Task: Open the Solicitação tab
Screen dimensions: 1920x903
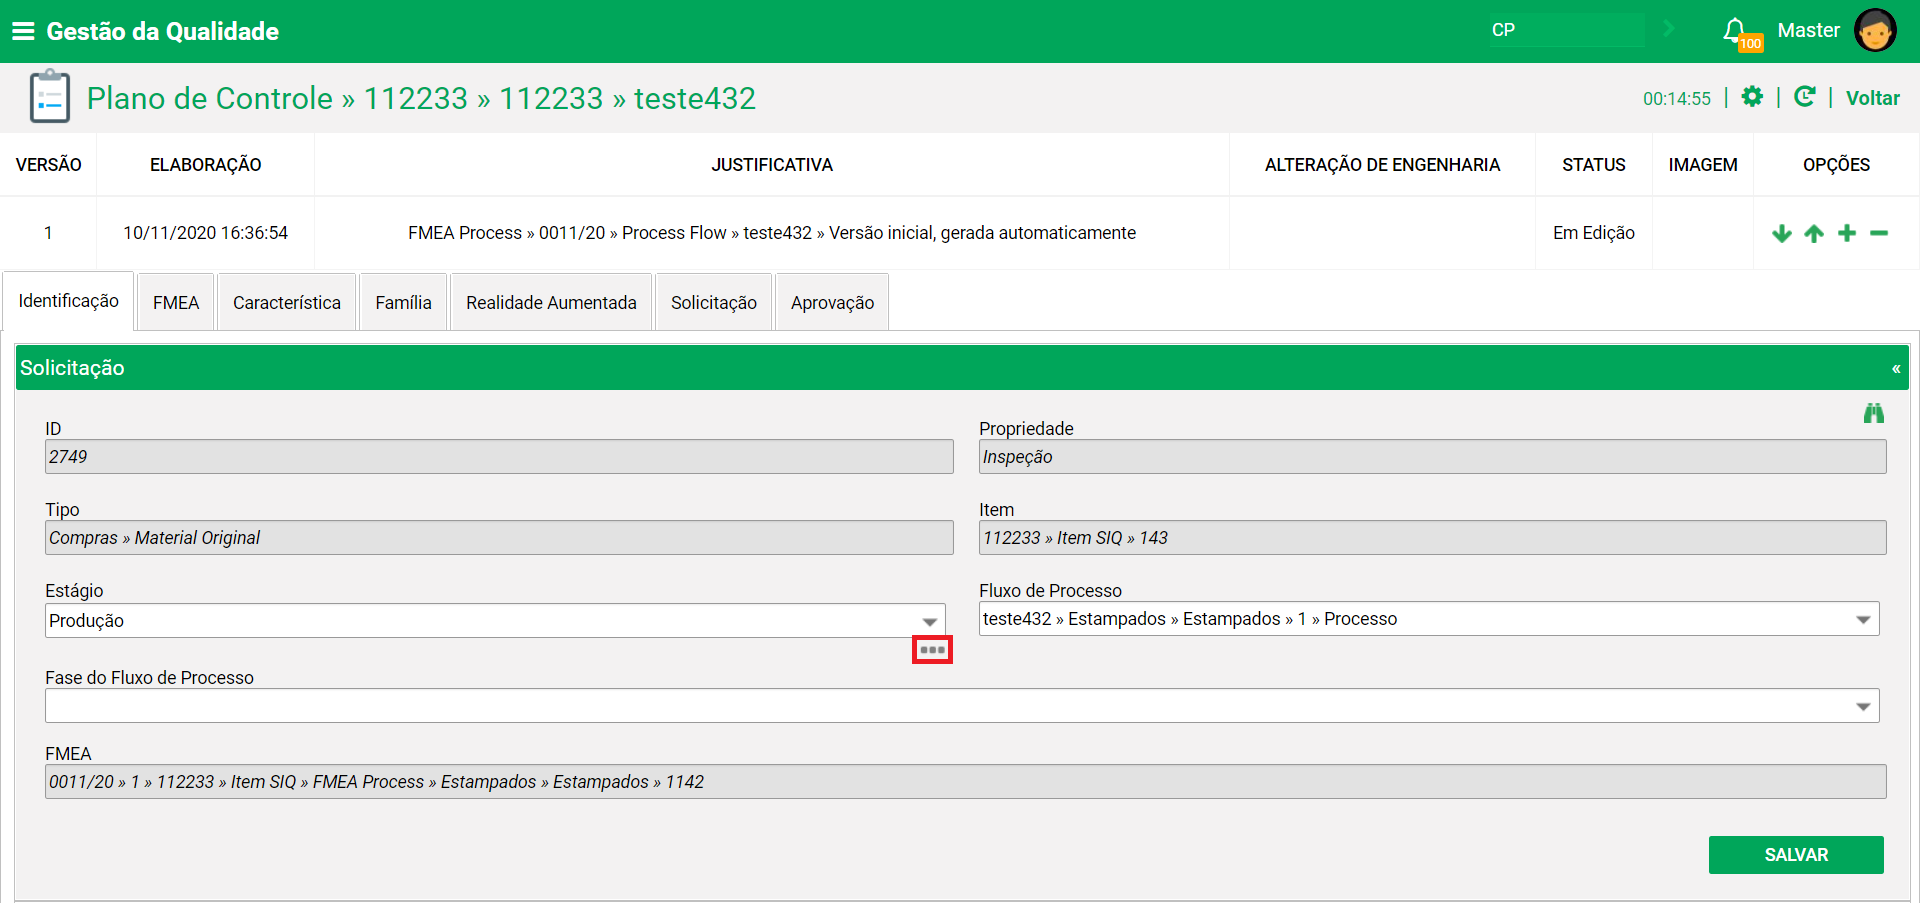Action: [x=714, y=302]
